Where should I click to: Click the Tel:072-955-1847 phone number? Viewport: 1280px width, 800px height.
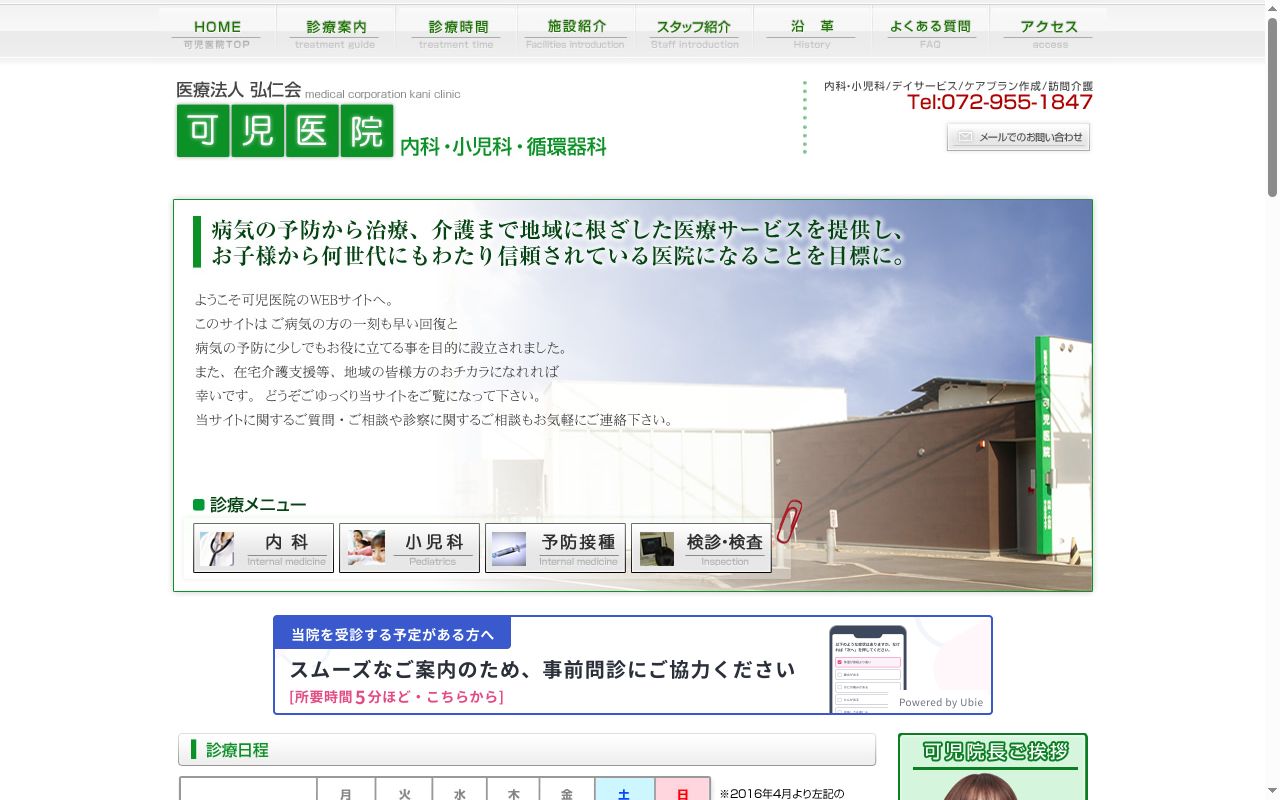click(x=999, y=102)
